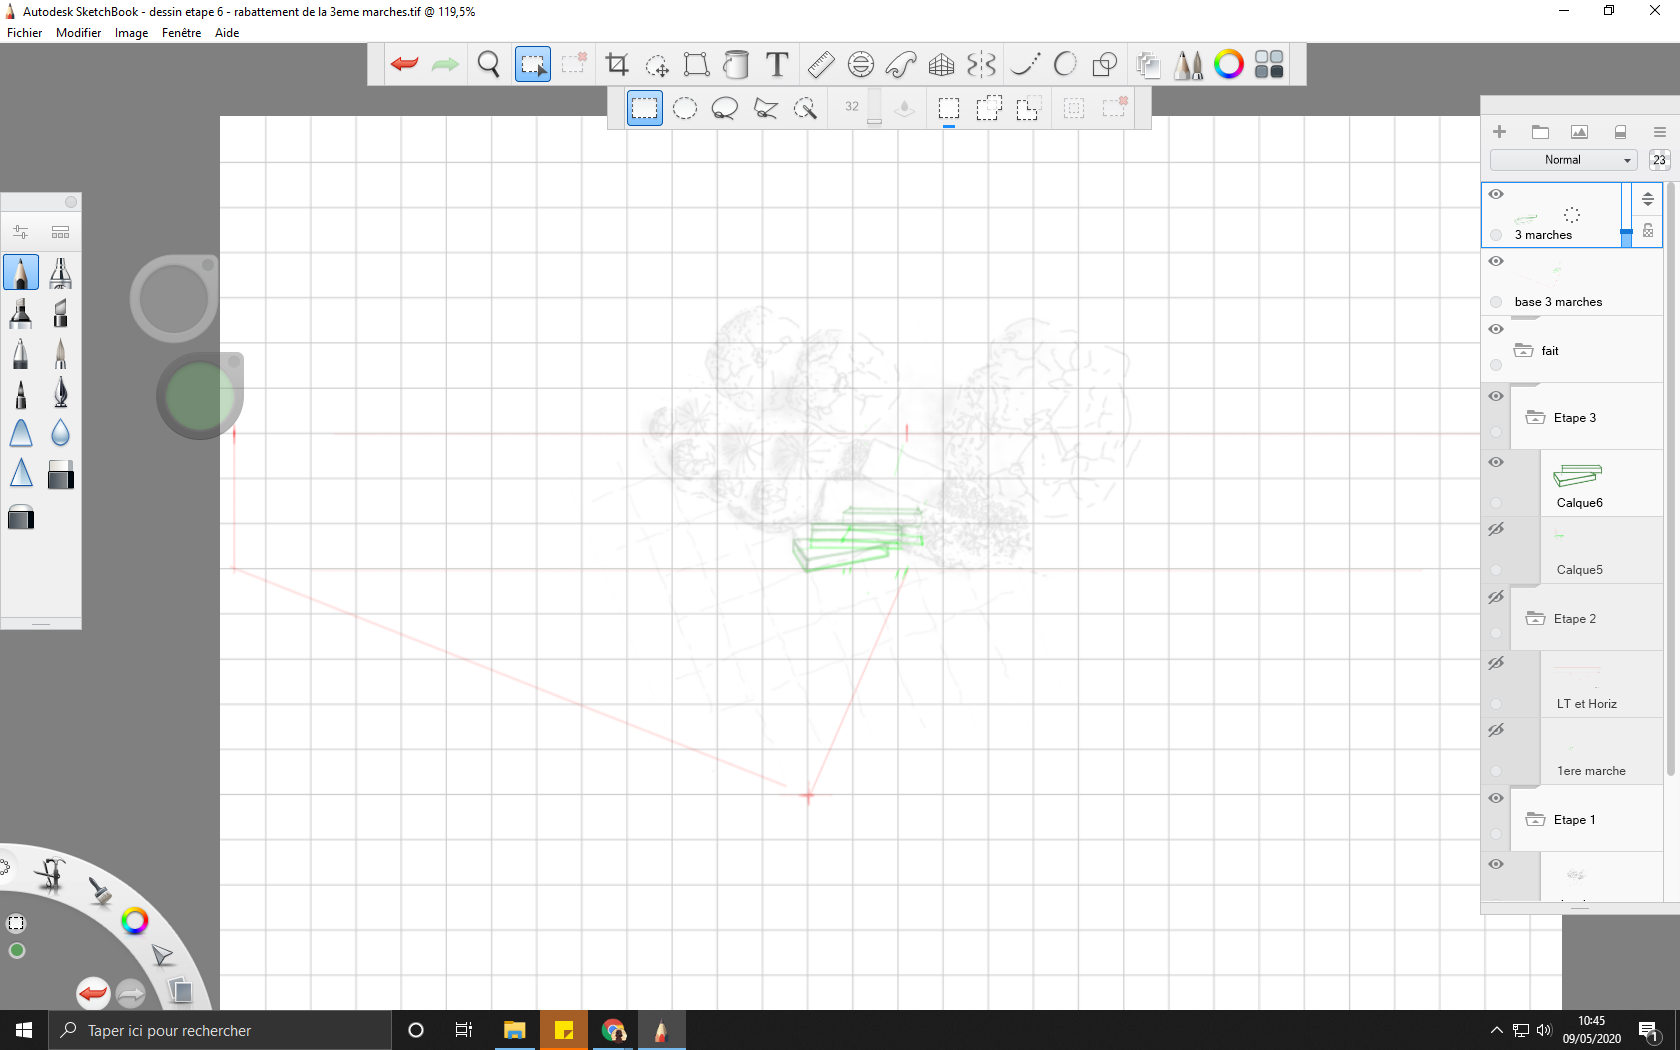1680x1050 pixels.
Task: Choose Remove from selection mode
Action: point(1028,108)
